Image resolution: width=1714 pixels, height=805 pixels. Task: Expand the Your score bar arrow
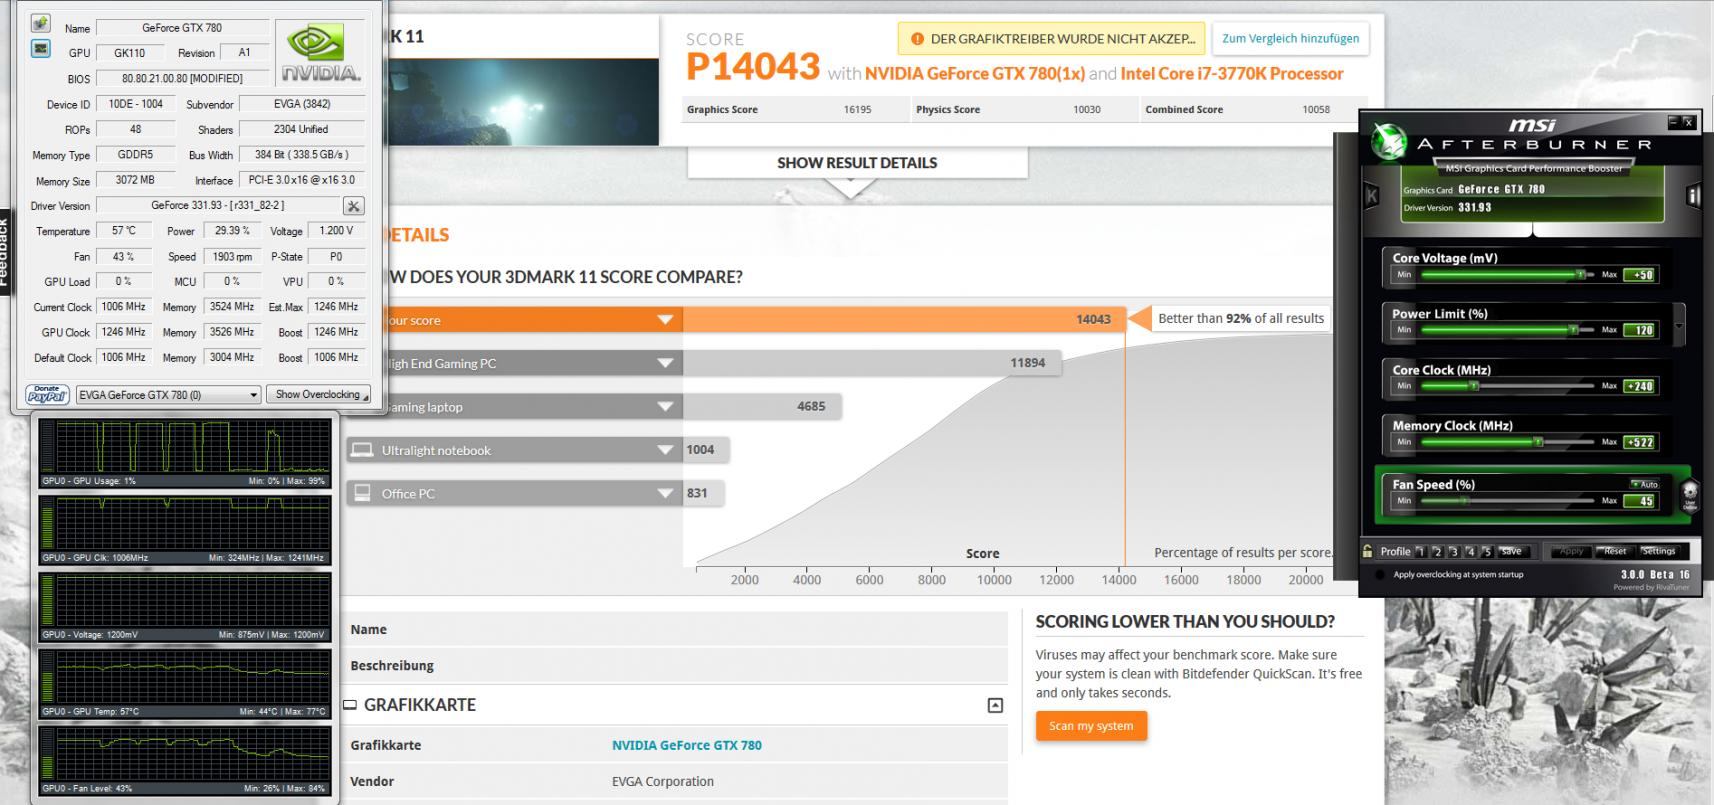[x=665, y=320]
